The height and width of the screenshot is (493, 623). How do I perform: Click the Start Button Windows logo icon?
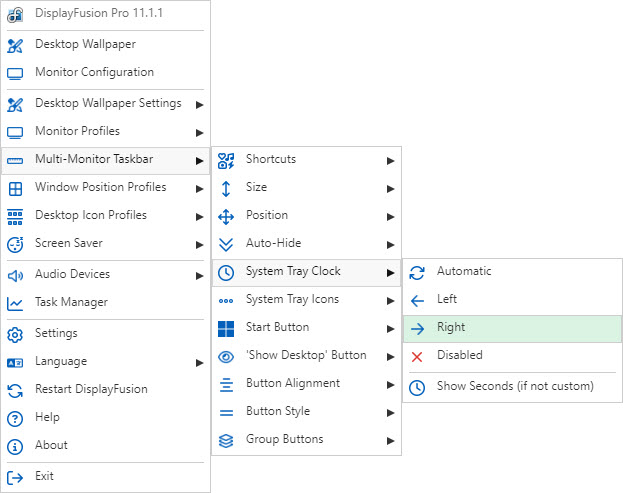pos(226,328)
